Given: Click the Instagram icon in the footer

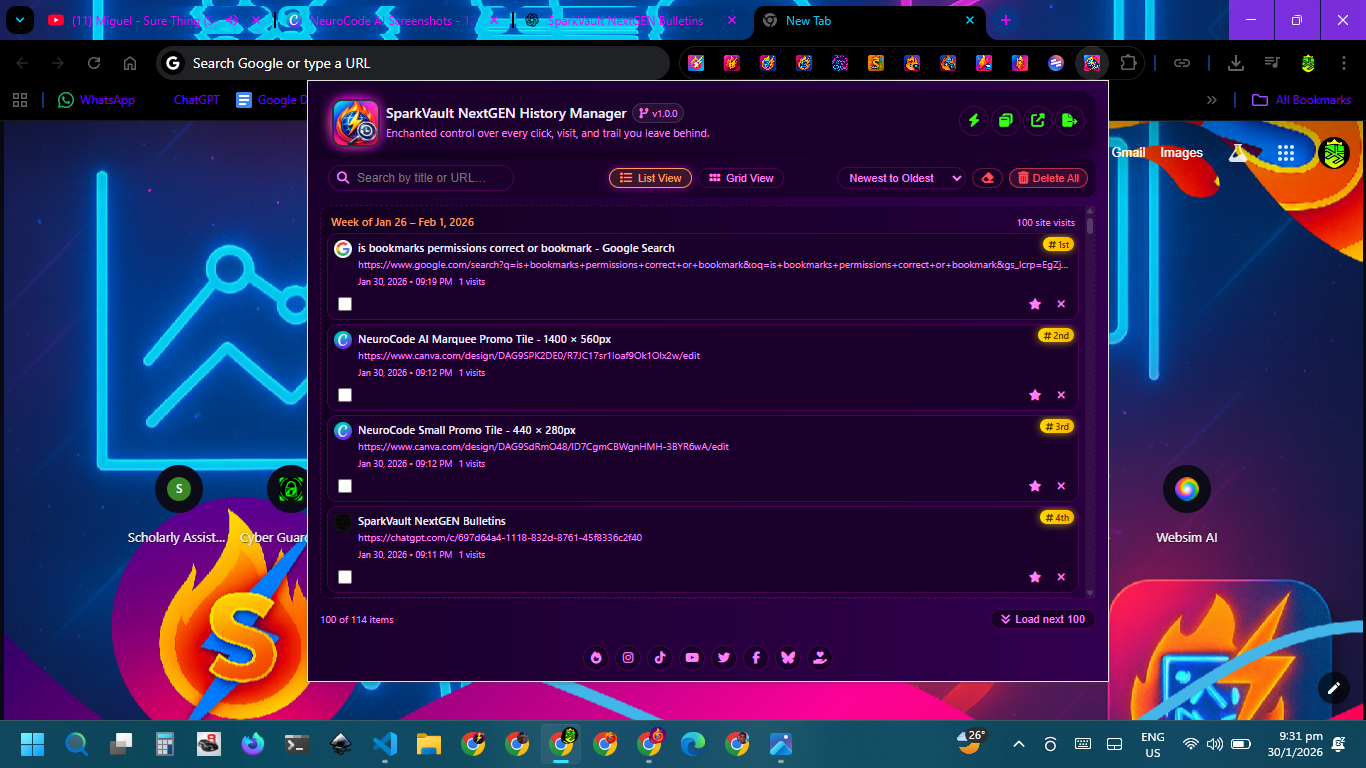Looking at the screenshot, I should (x=628, y=658).
